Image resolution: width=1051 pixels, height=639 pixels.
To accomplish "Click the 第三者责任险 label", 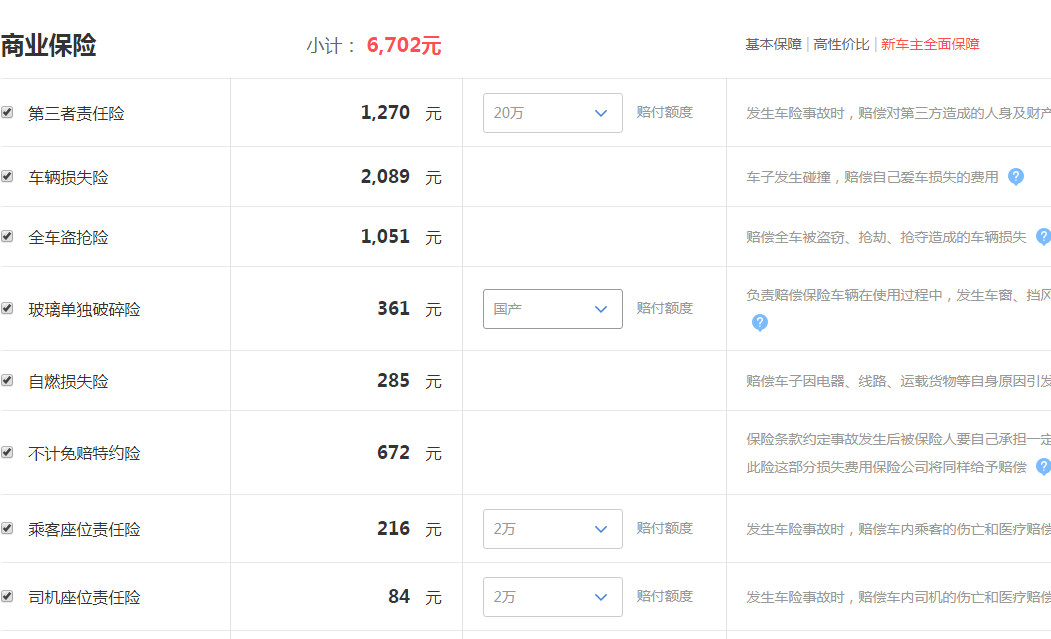I will pos(76,113).
